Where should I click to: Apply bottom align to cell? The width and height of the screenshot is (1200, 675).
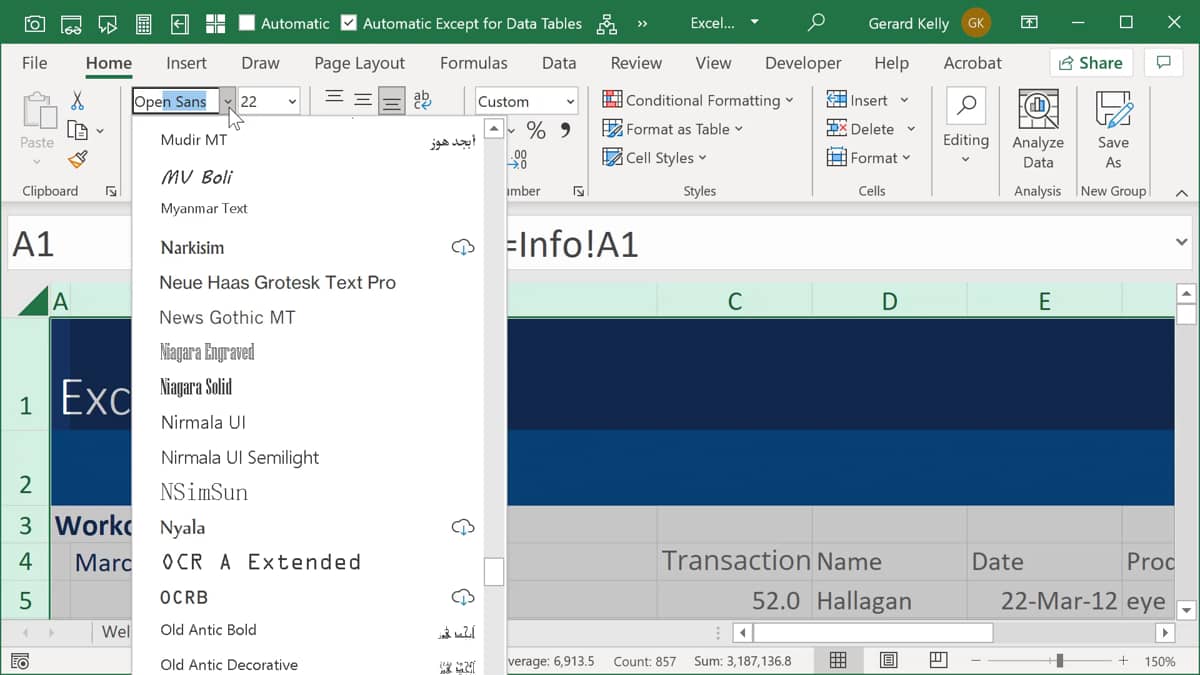[392, 101]
